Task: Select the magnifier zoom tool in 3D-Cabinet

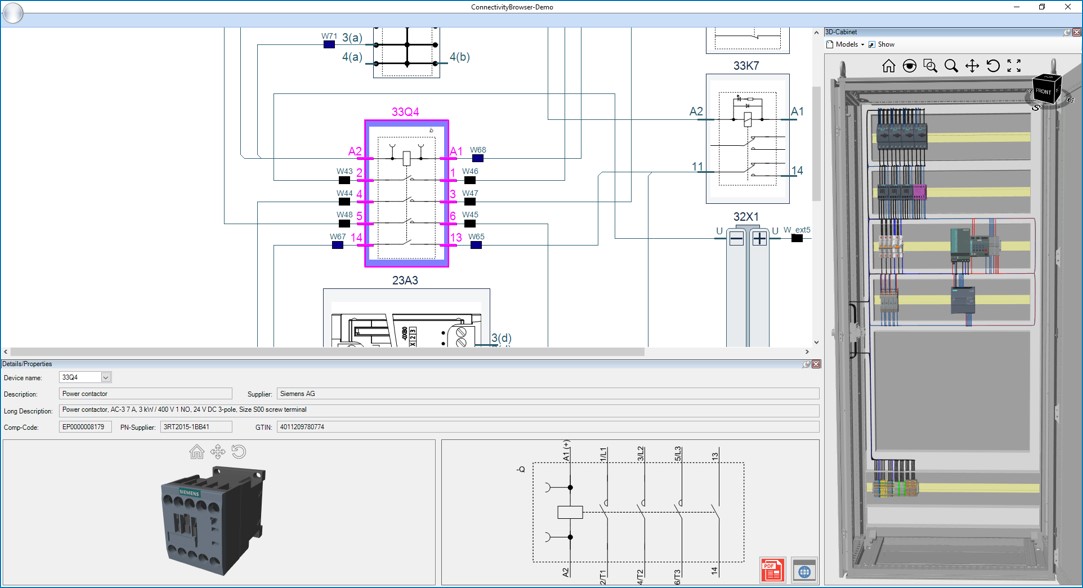Action: click(x=951, y=66)
